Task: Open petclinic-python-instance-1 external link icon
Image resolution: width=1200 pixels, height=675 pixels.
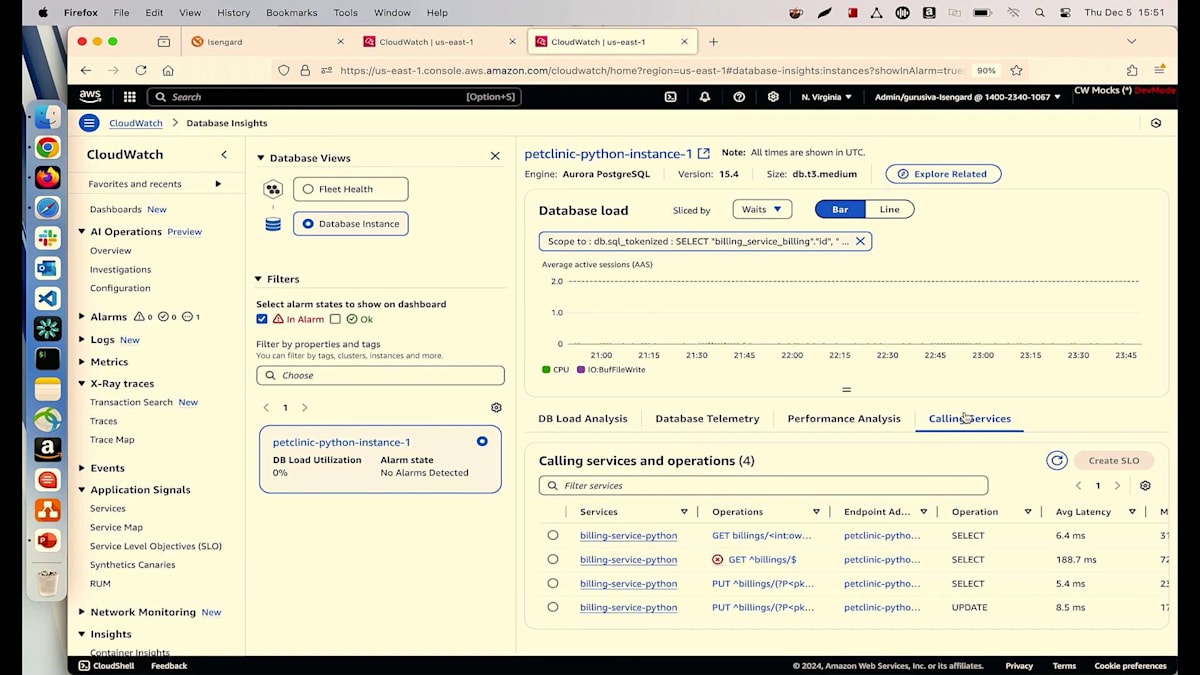Action: coord(704,153)
